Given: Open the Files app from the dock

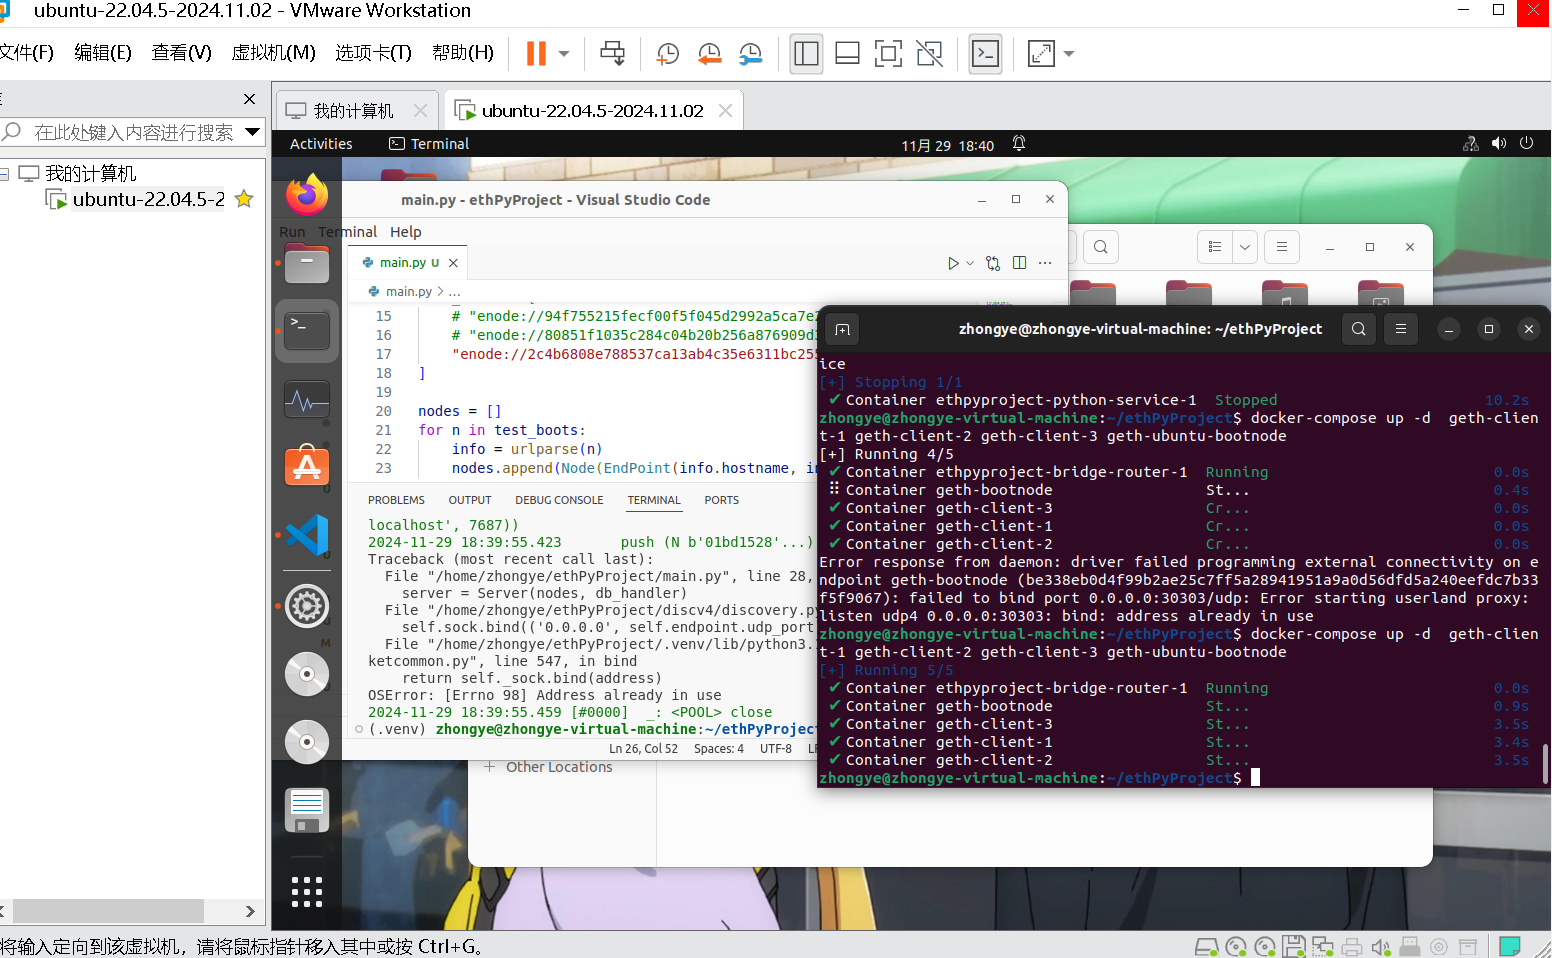Looking at the screenshot, I should tap(307, 264).
